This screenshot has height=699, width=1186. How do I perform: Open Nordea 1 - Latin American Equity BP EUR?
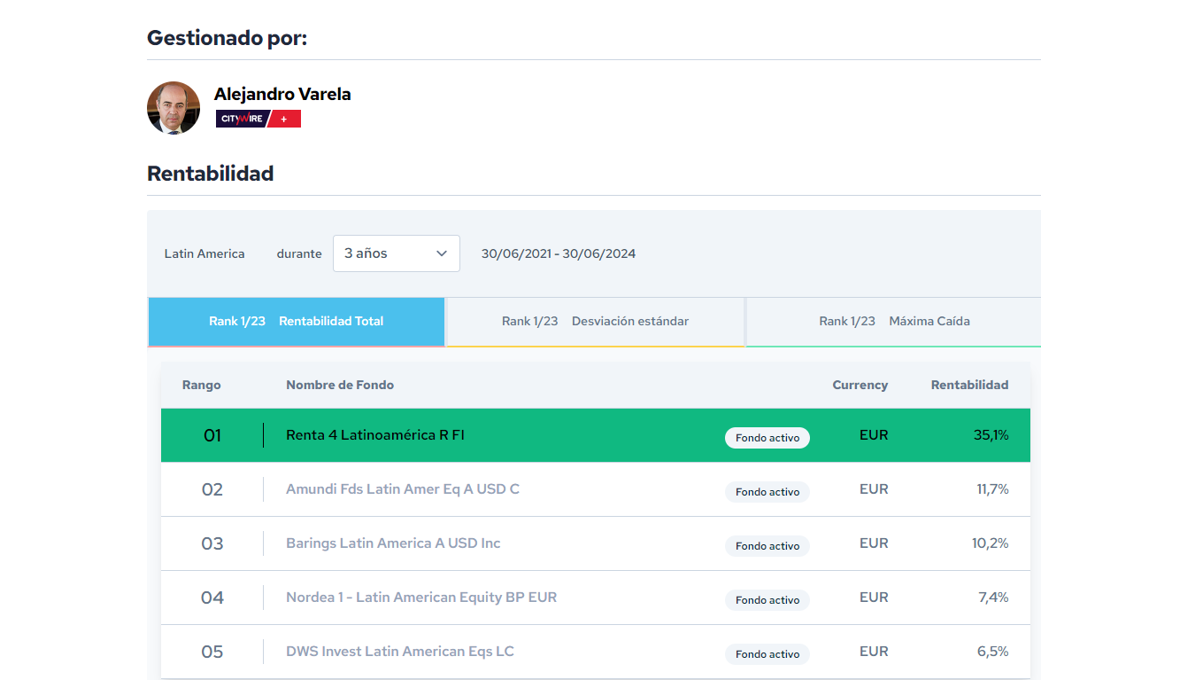point(421,598)
